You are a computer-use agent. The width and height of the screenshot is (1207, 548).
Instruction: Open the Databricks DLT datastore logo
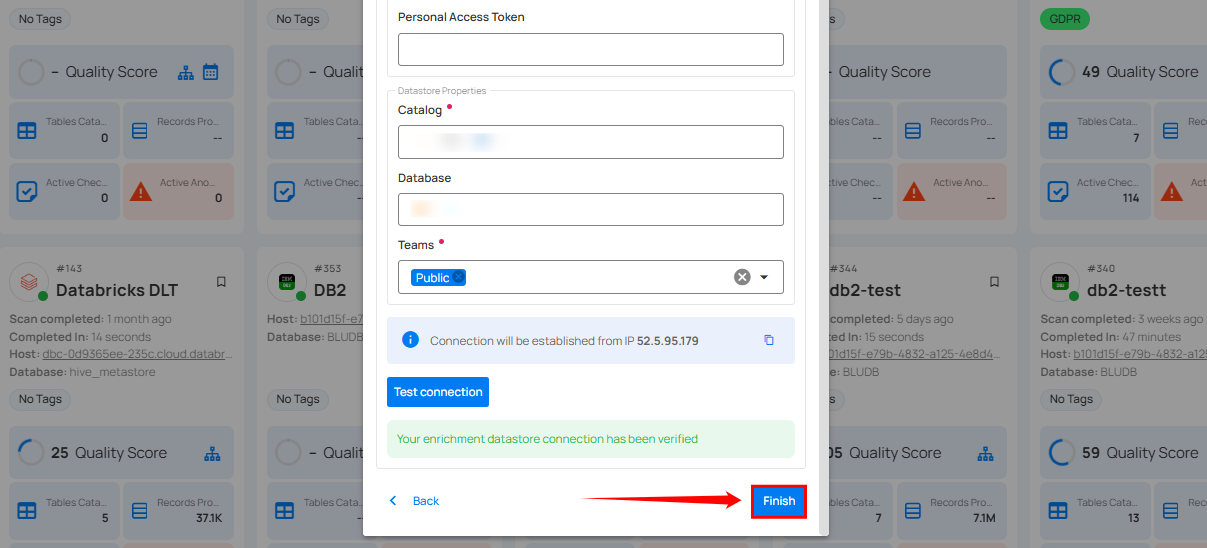click(x=29, y=282)
